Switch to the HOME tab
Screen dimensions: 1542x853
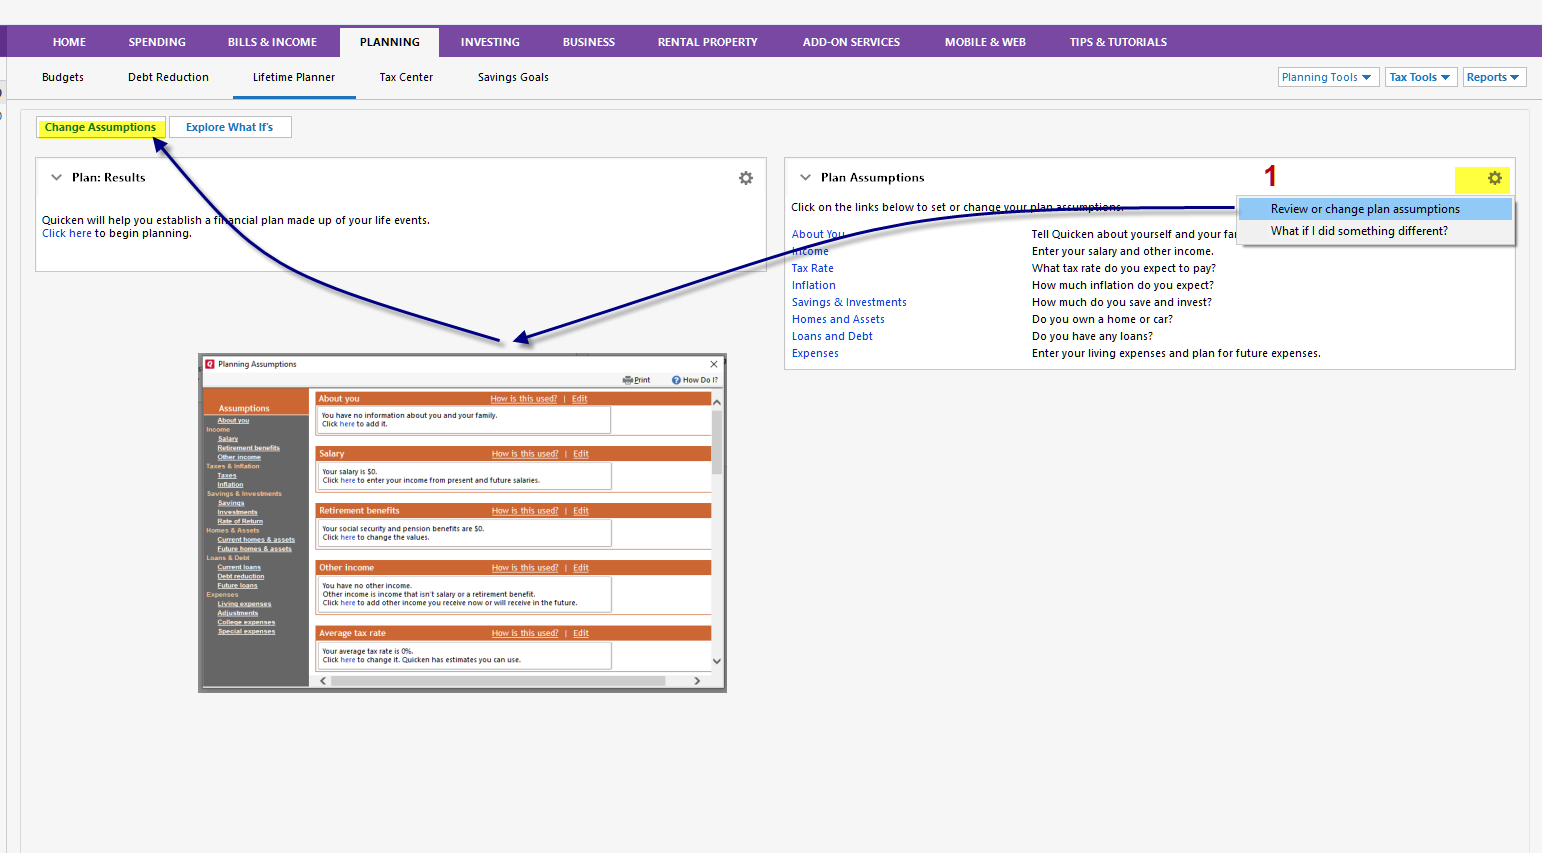69,42
